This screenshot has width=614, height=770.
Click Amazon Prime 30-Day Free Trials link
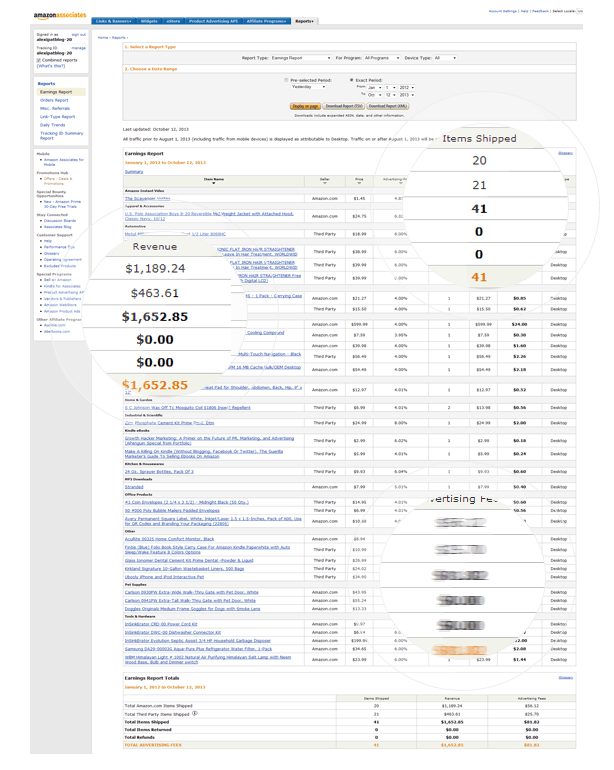coord(62,204)
